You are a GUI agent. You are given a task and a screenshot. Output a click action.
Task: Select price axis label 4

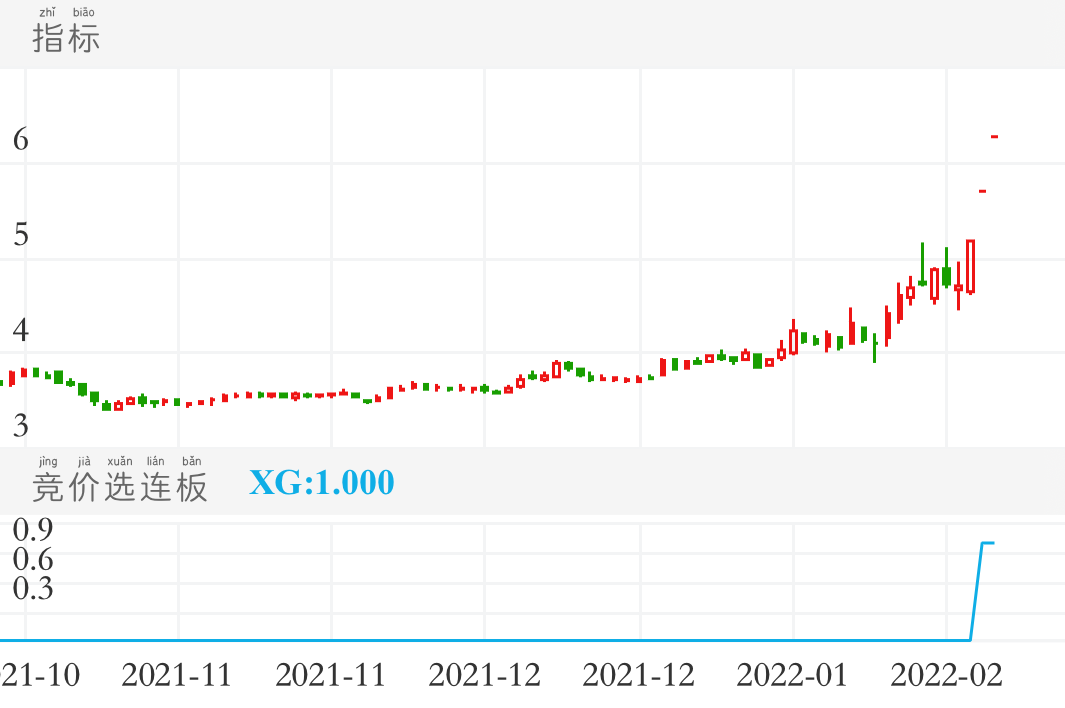20,329
